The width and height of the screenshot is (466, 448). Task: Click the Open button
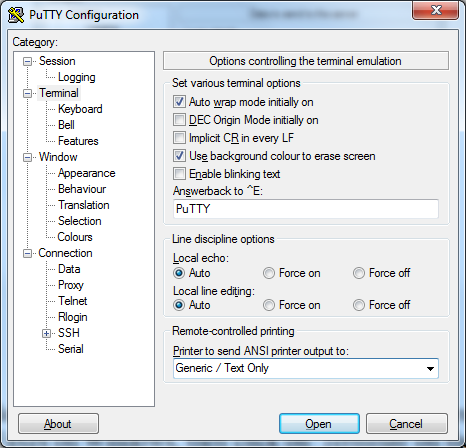point(319,424)
